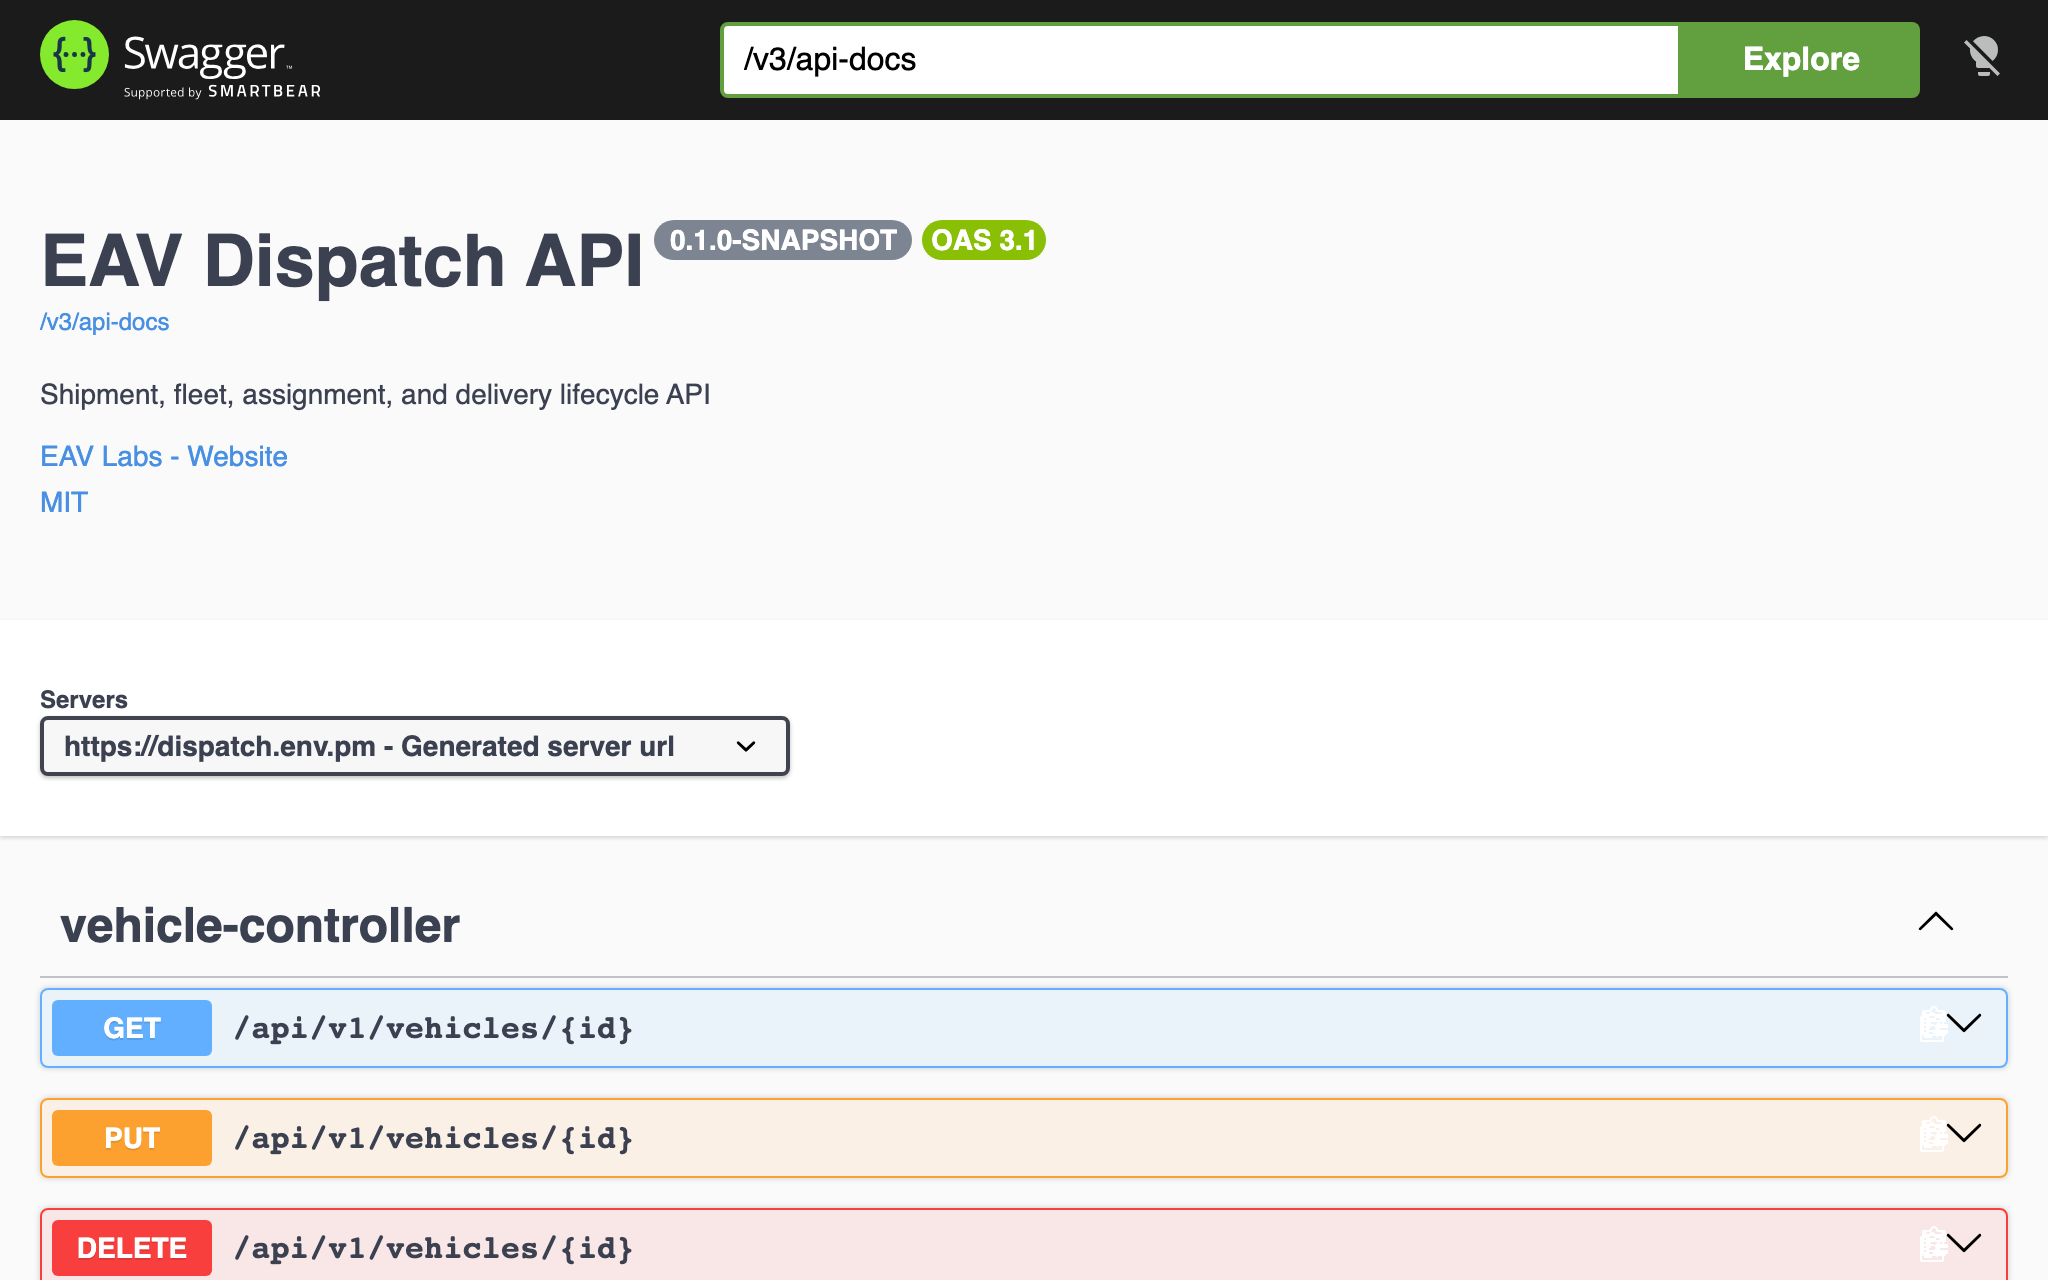Screen dimensions: 2048x1280
Task: Focus the /v3/api-docs URL input field
Action: [x=1200, y=59]
